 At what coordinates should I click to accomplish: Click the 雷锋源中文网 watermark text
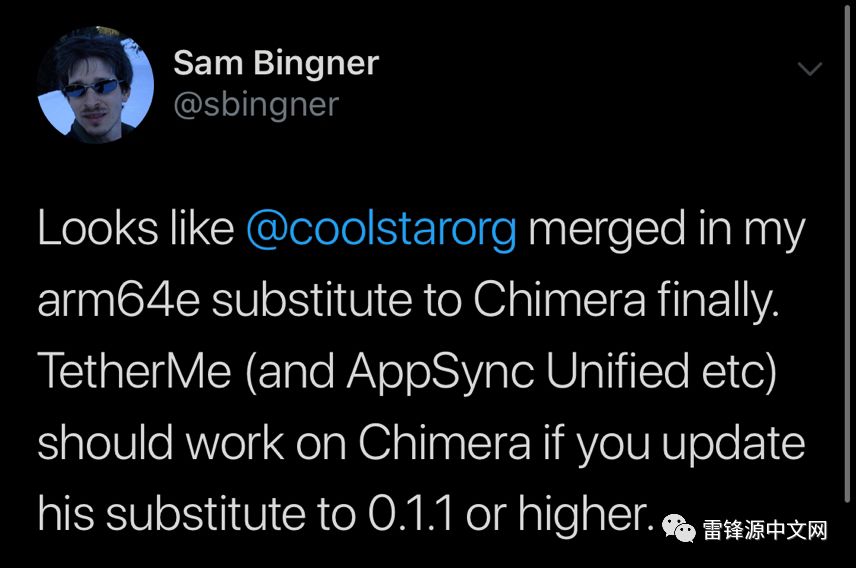(765, 530)
